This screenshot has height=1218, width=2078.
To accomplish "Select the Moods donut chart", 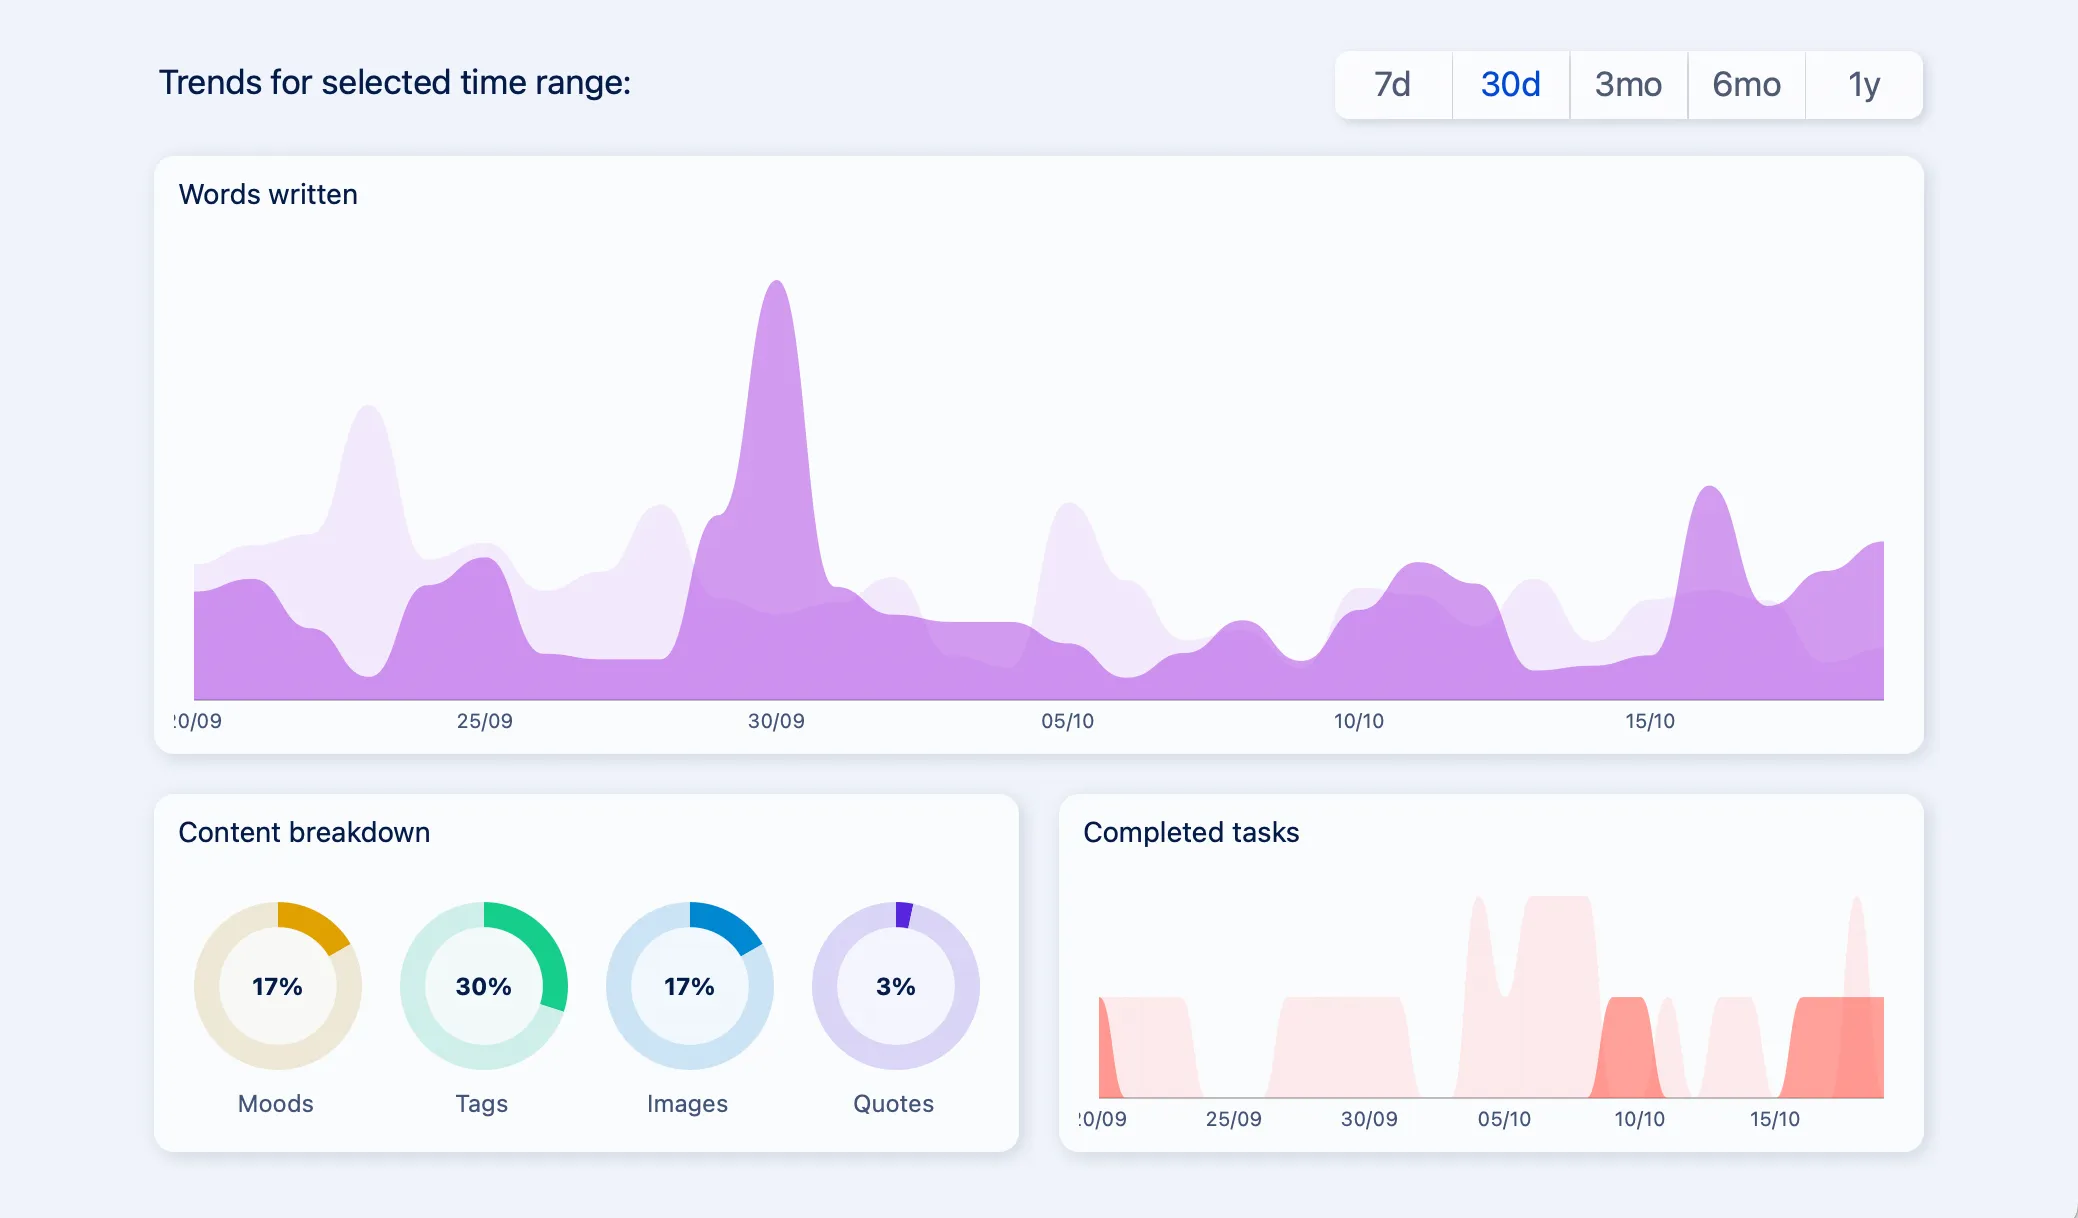I will (x=277, y=986).
